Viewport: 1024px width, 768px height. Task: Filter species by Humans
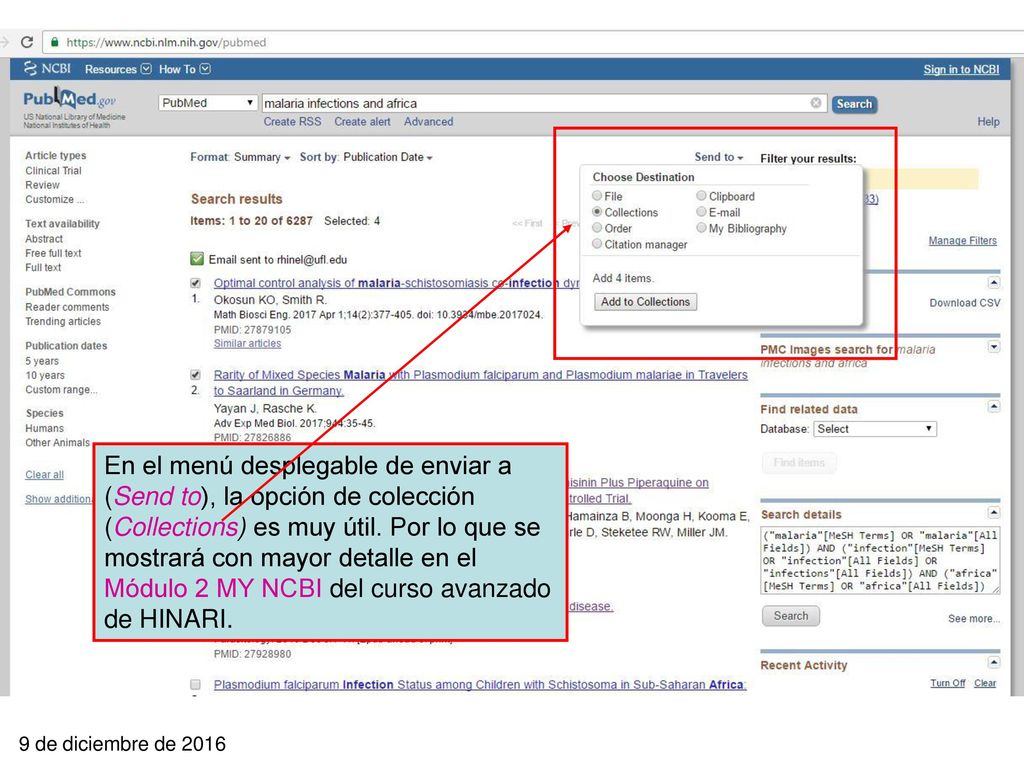point(44,428)
